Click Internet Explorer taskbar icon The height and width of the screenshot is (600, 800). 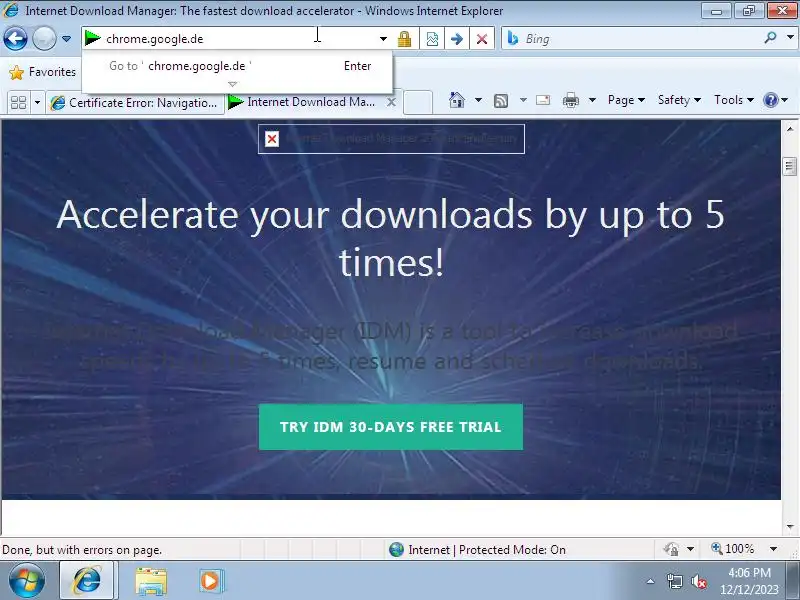87,581
